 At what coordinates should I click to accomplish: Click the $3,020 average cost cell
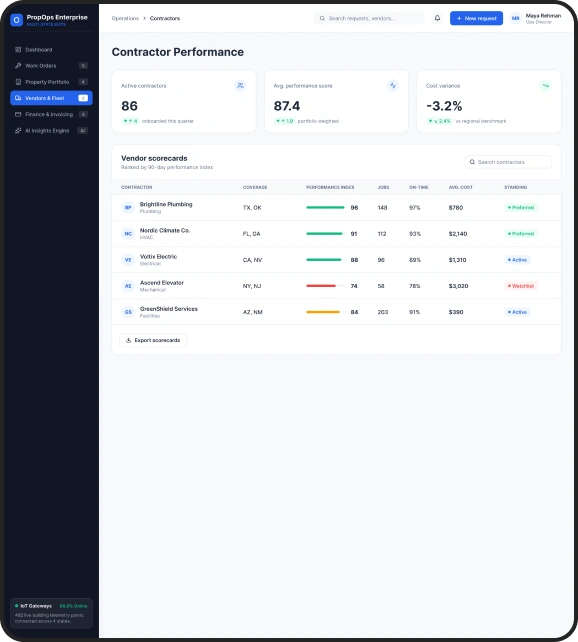(458, 286)
